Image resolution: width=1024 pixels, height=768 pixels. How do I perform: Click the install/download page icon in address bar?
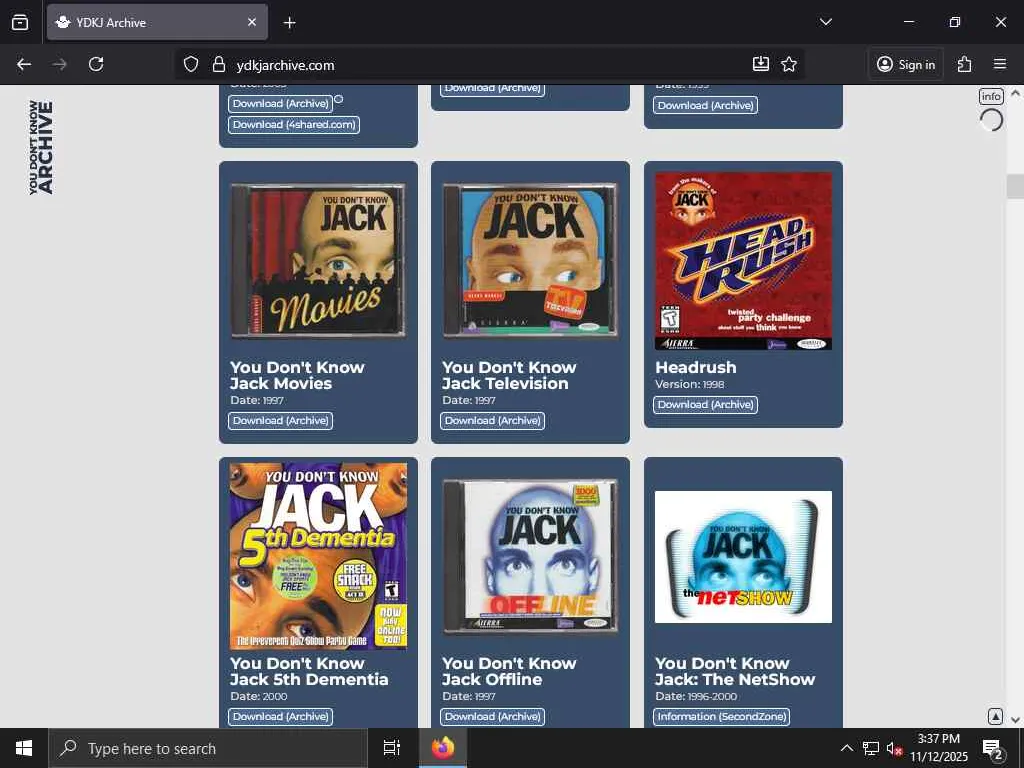(x=761, y=63)
